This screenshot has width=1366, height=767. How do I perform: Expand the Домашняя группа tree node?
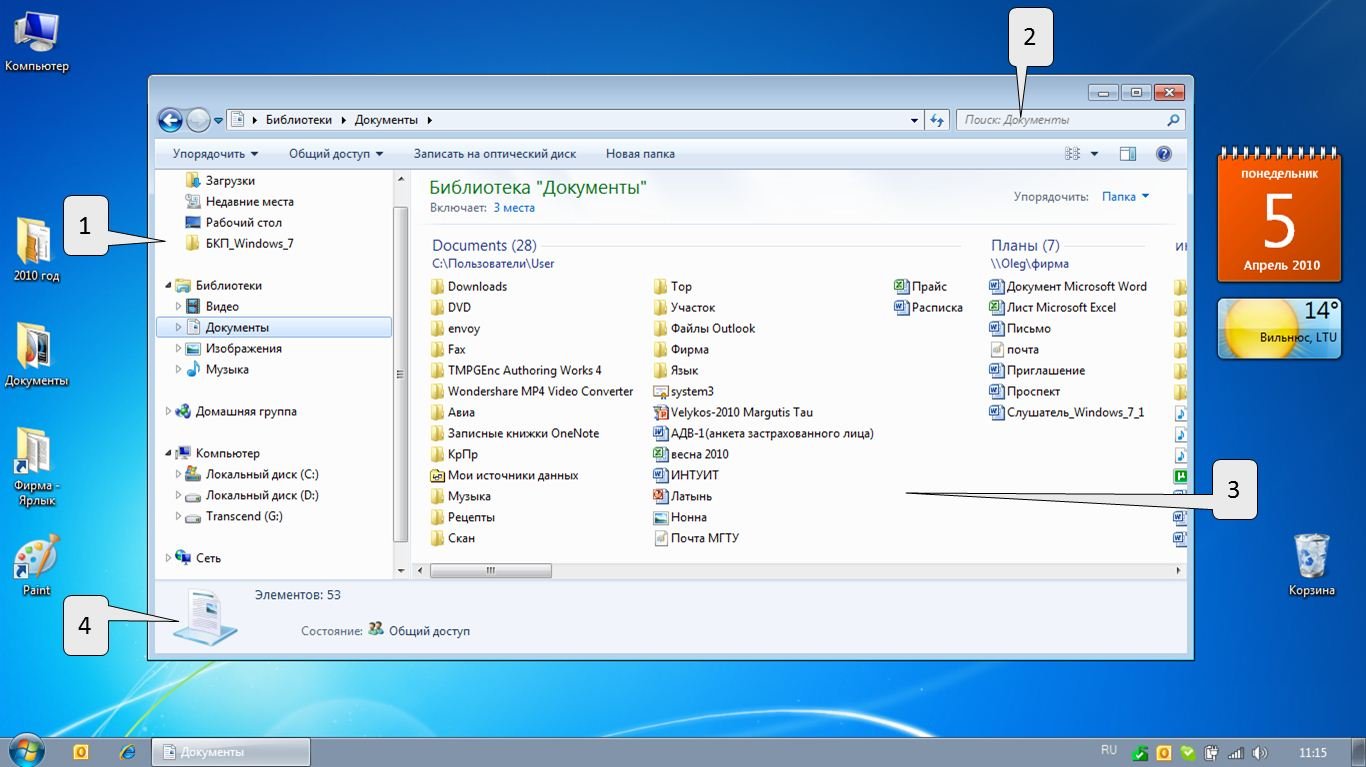(x=168, y=411)
